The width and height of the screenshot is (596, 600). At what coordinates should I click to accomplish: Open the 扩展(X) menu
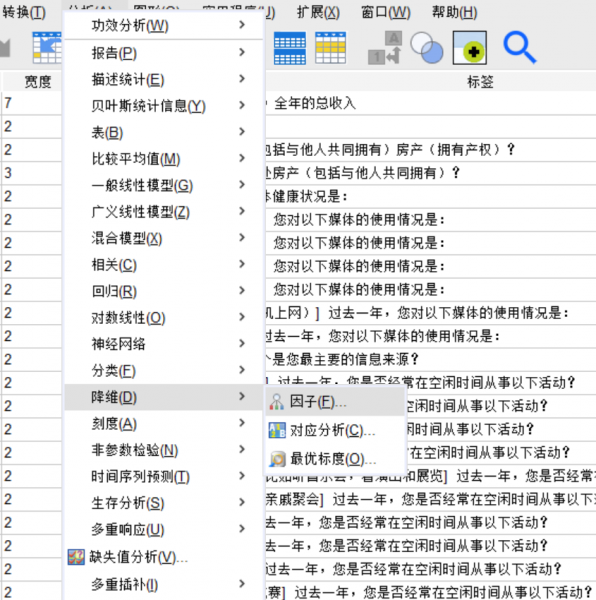[318, 13]
